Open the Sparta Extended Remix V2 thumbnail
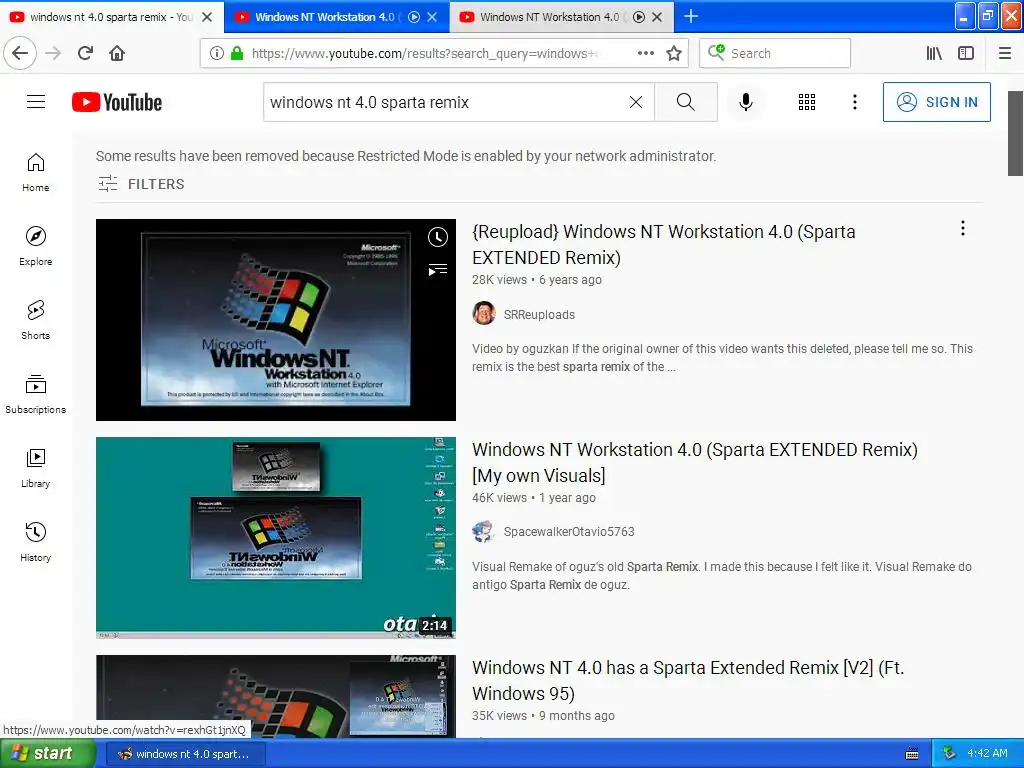Screen dimensions: 1024x768 click(x=276, y=696)
